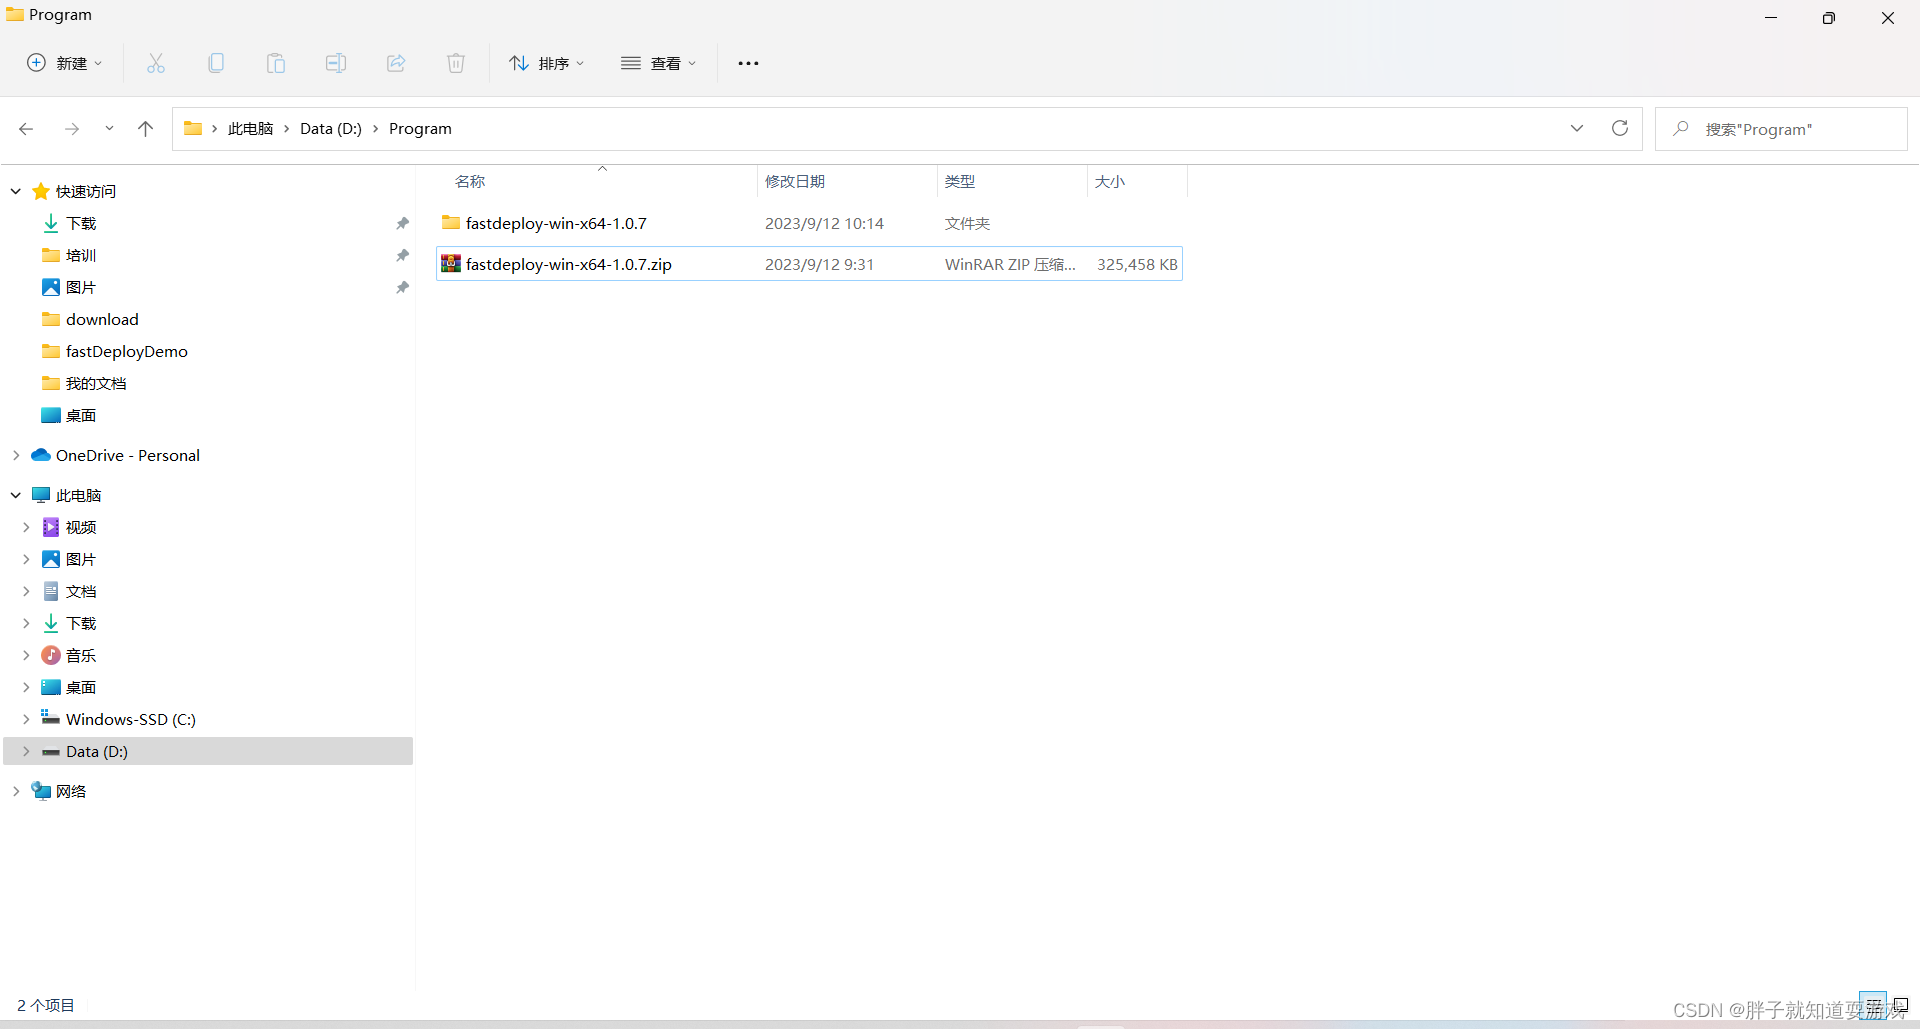Open the 新建 menu
The height and width of the screenshot is (1029, 1920).
coord(63,62)
